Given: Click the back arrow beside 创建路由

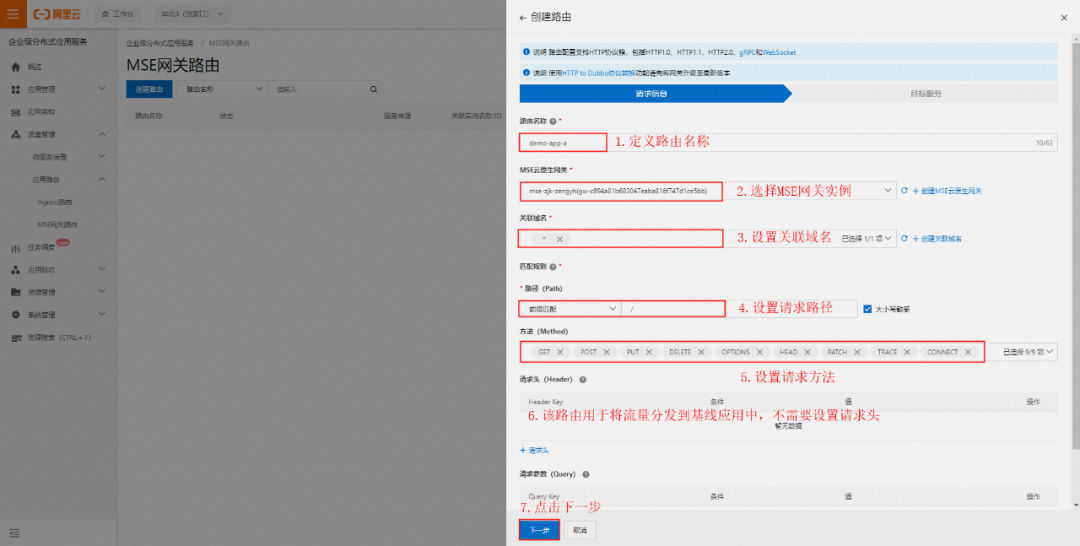Looking at the screenshot, I should [523, 17].
